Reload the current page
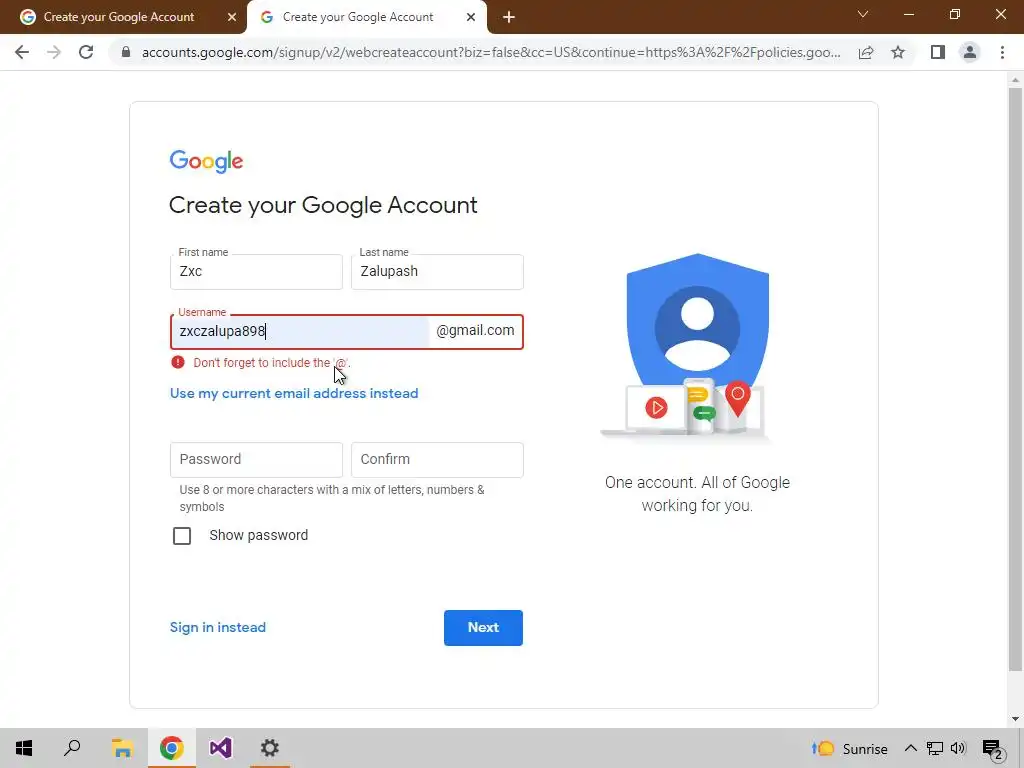 coord(86,52)
